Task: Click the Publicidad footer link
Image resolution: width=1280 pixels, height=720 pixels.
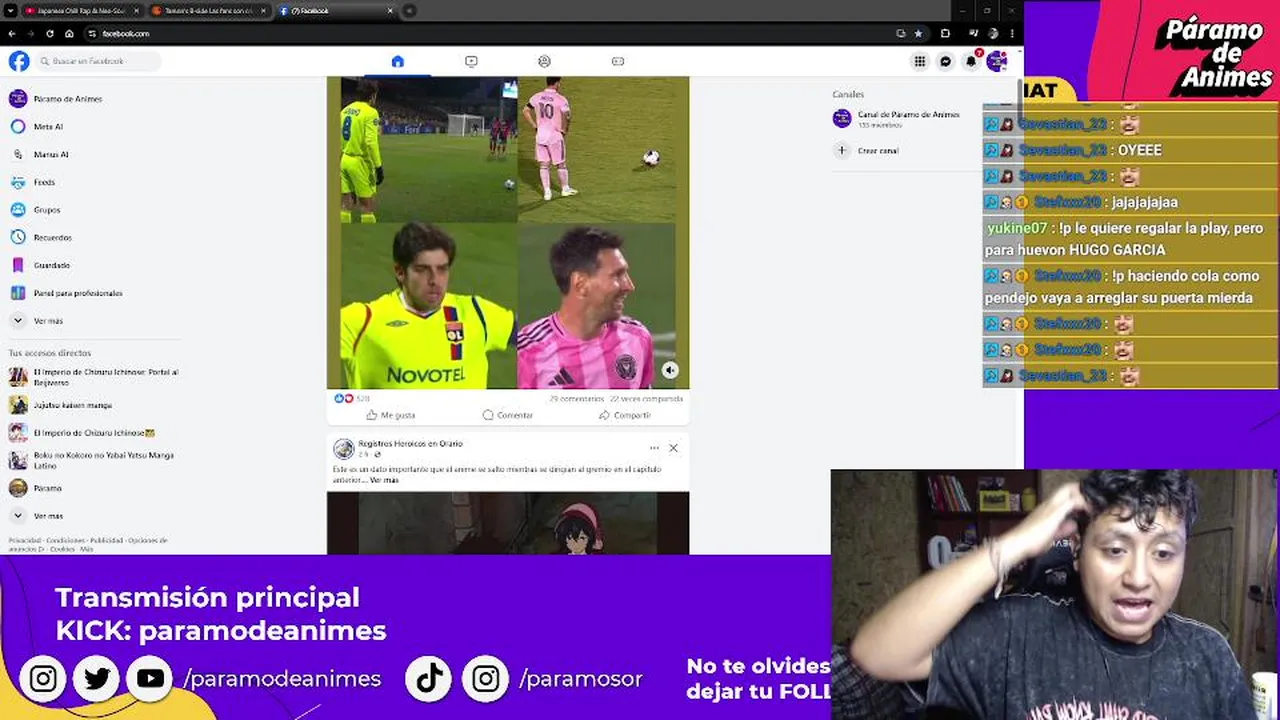Action: click(x=106, y=540)
